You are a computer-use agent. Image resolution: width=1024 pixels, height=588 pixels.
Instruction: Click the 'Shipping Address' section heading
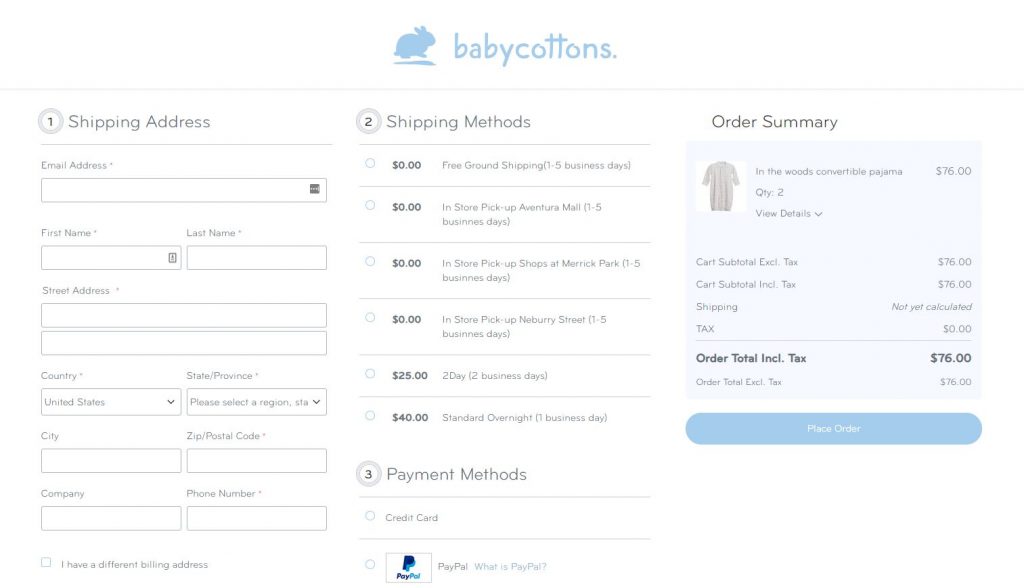click(x=139, y=122)
